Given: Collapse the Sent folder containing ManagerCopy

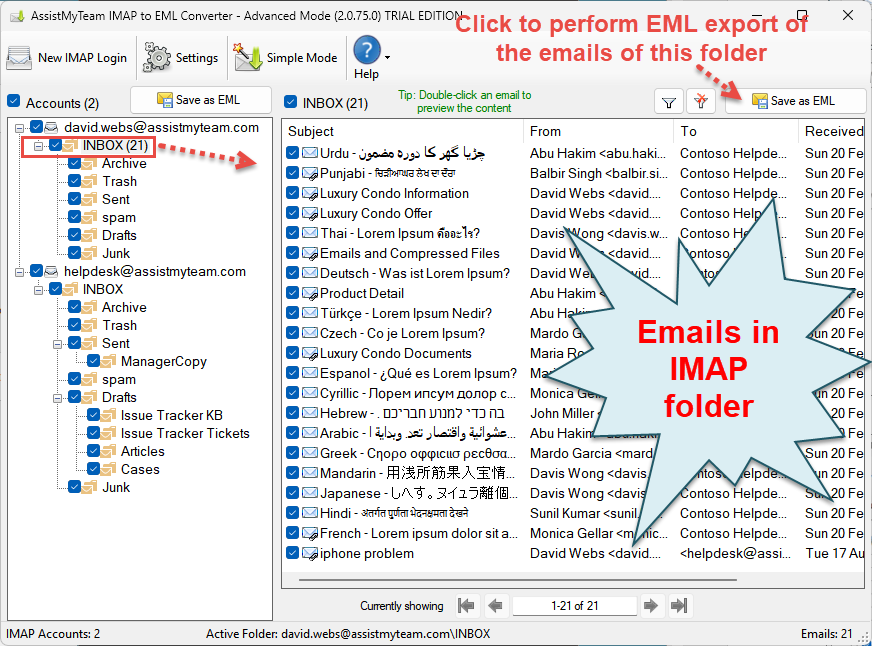Looking at the screenshot, I should click(57, 344).
